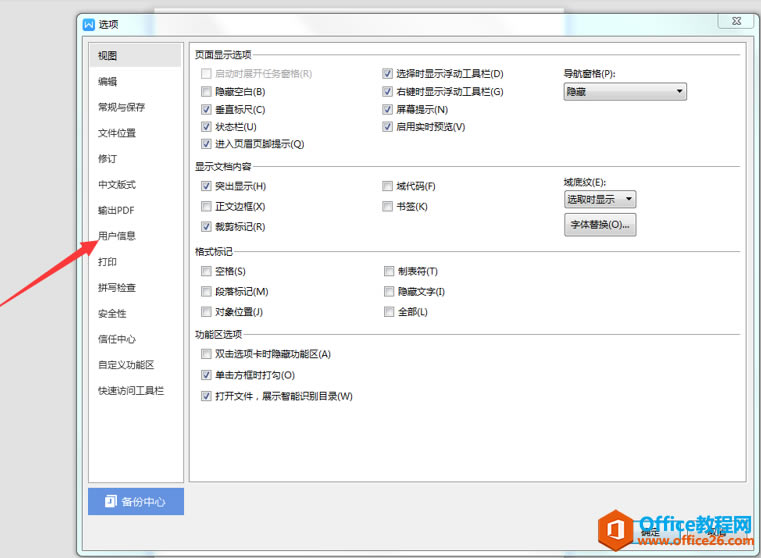Screen dimensions: 761x558
Task: Enable 正文边框(X) checkbox
Action: point(206,206)
